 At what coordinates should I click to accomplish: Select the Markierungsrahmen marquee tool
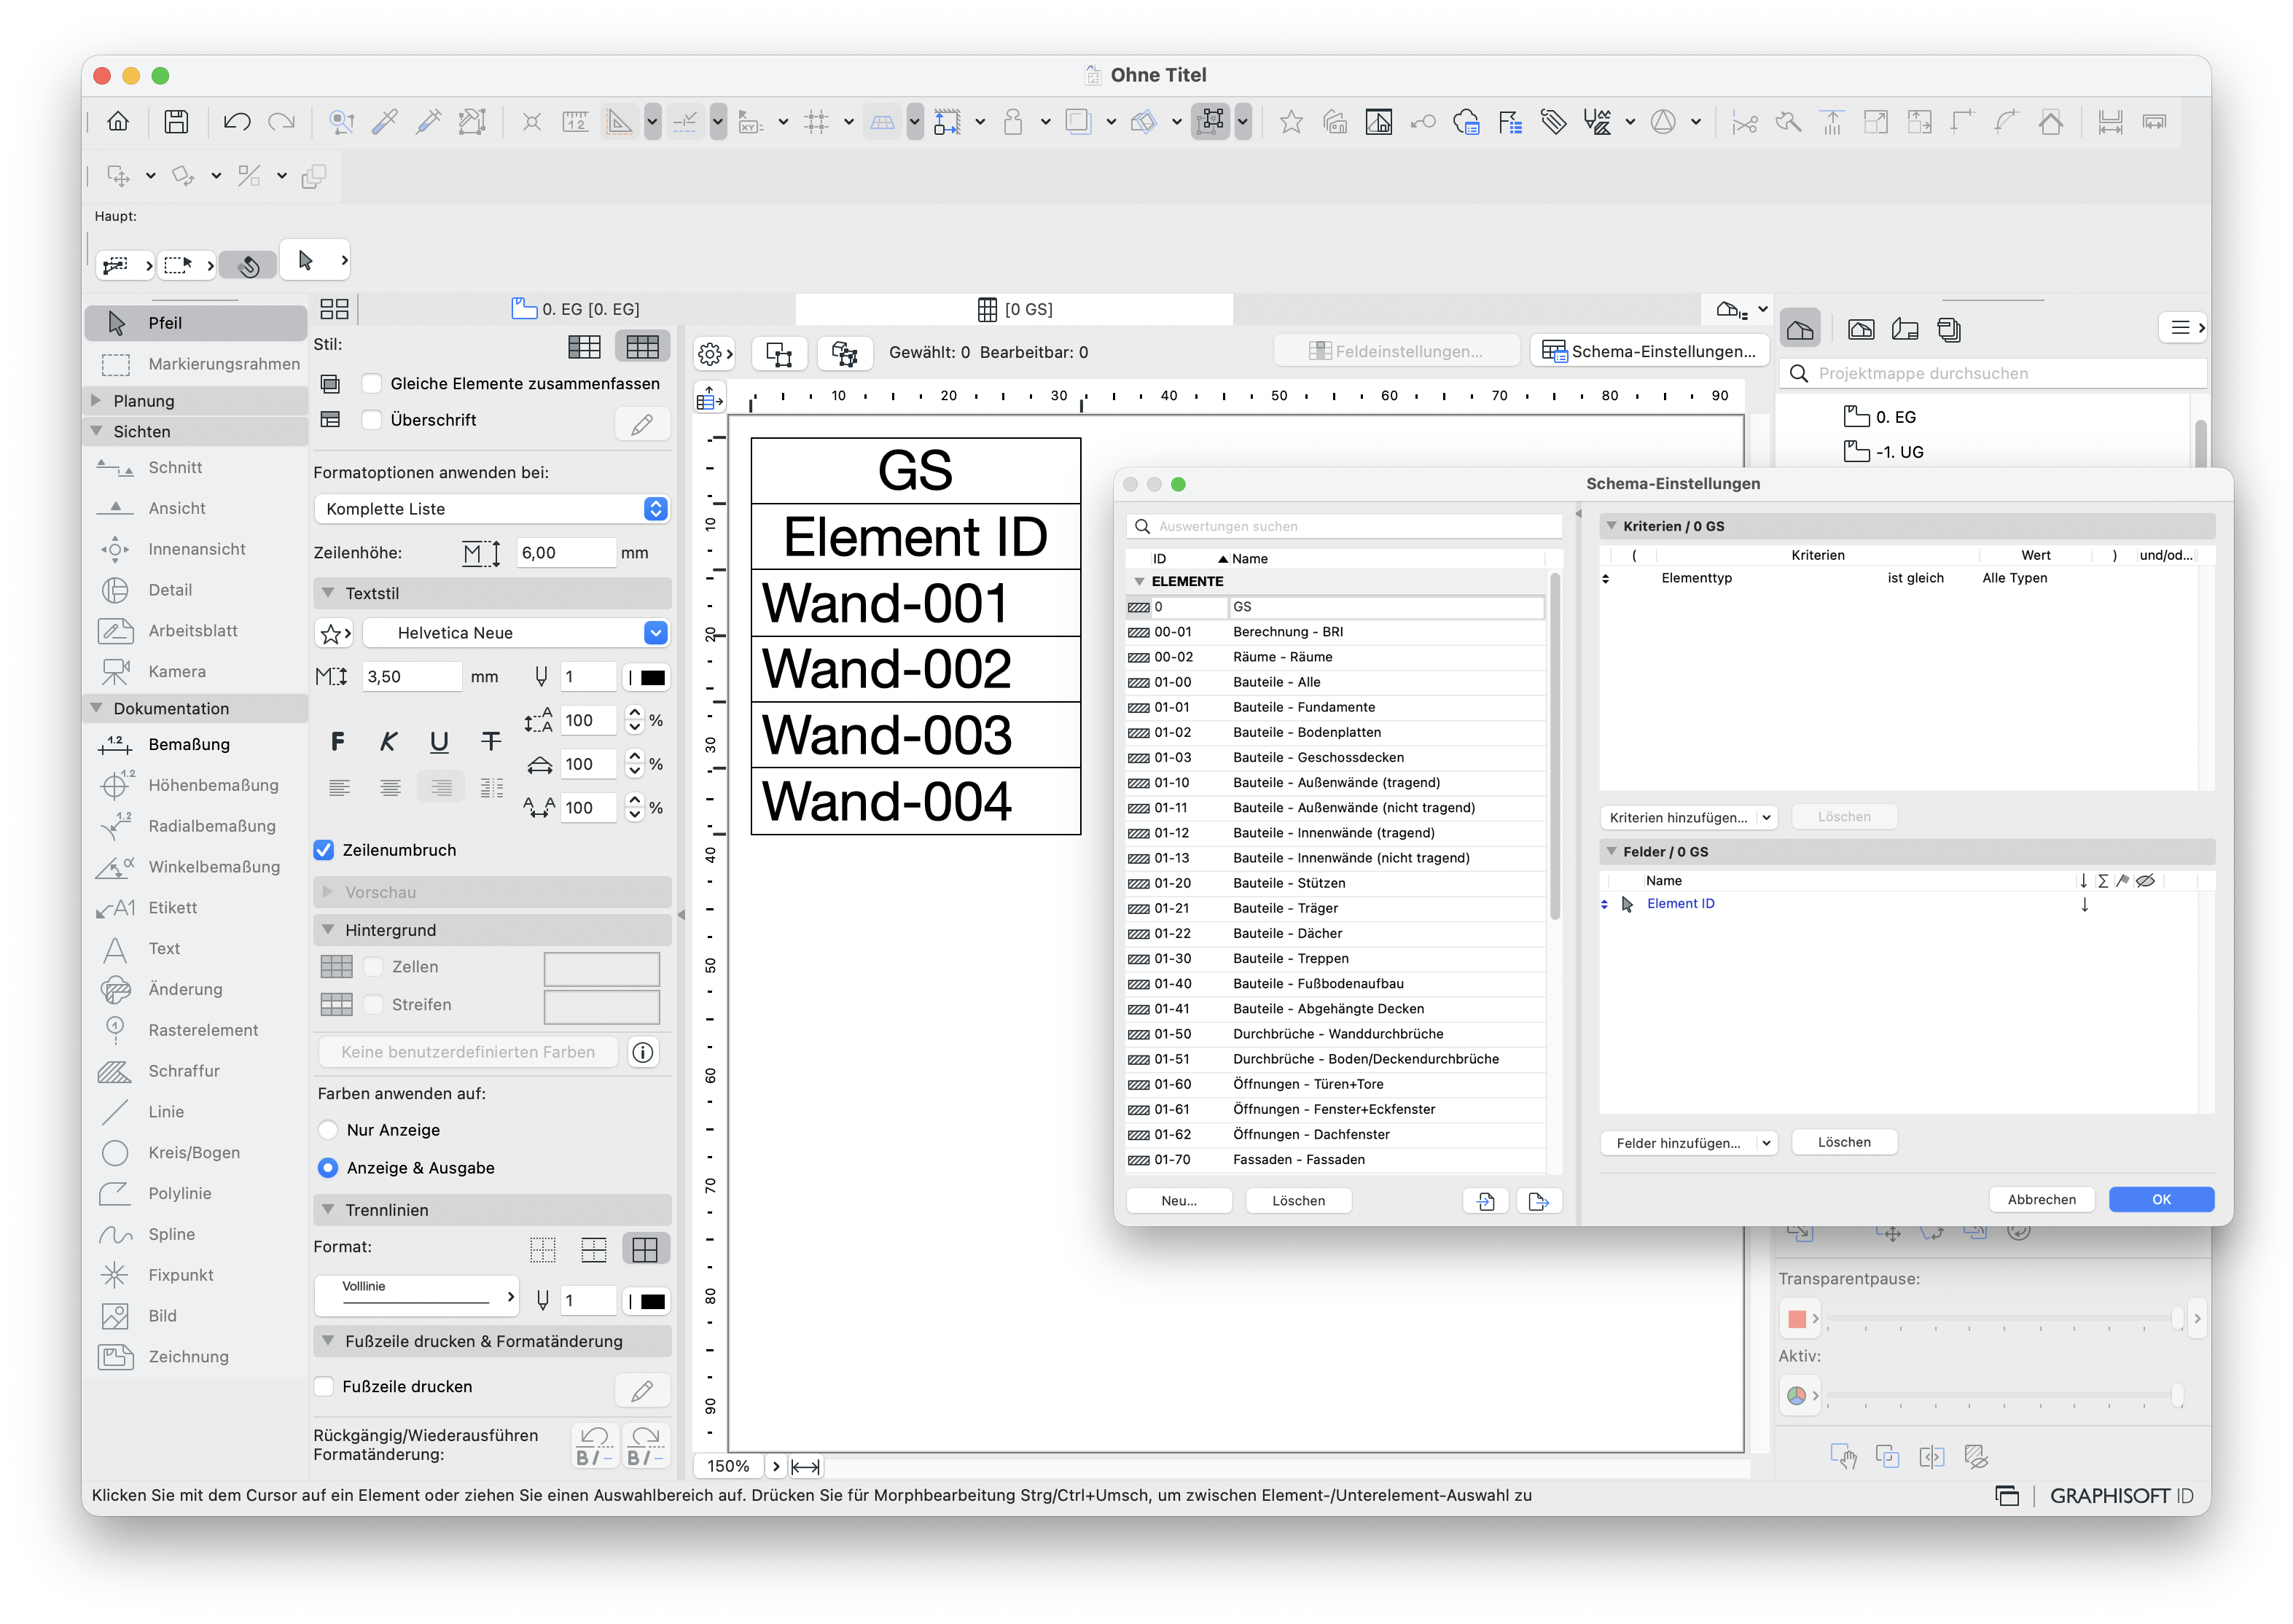pyautogui.click(x=196, y=364)
